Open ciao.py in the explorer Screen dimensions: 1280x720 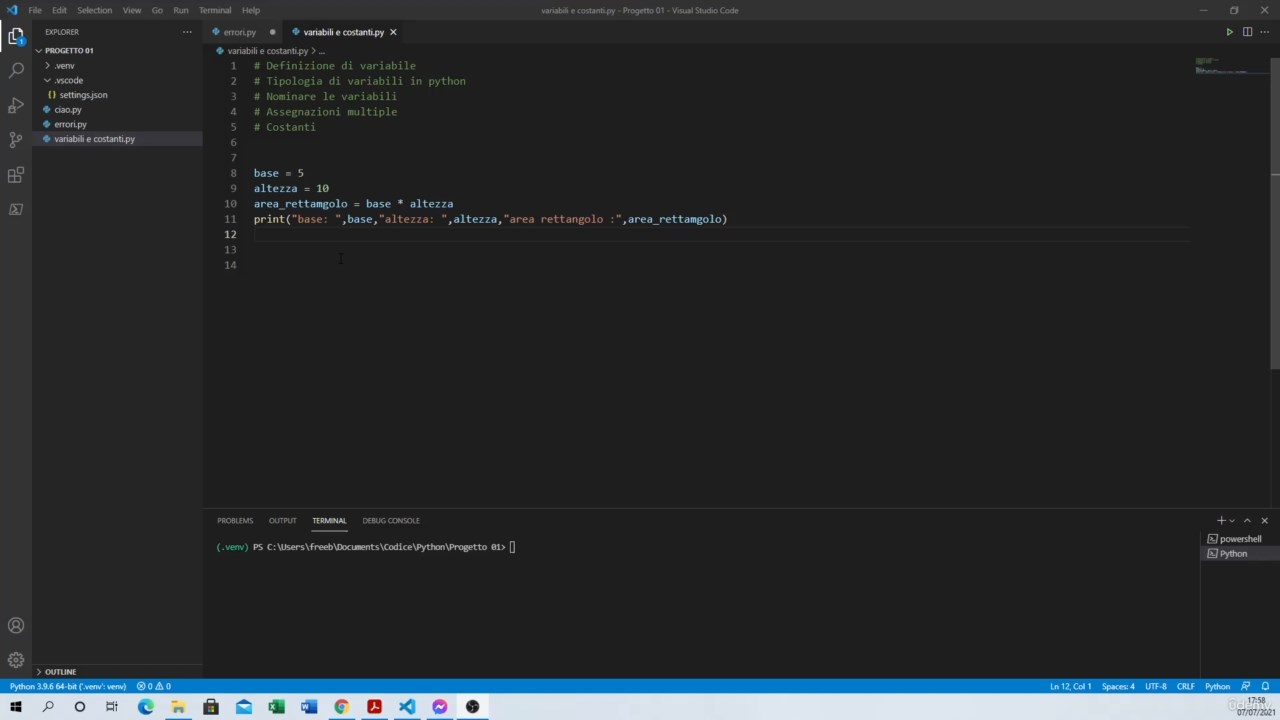click(x=68, y=109)
